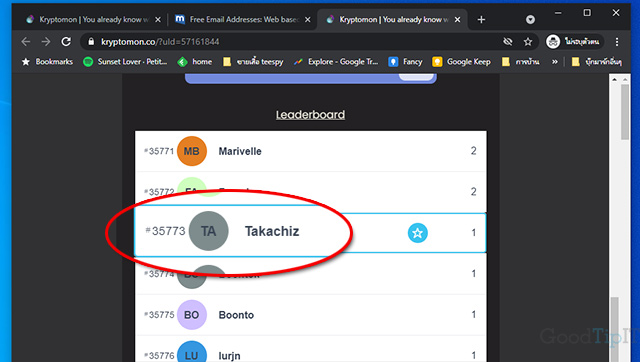
Task: Click the blue star badge beside Takachiz
Action: pos(418,233)
